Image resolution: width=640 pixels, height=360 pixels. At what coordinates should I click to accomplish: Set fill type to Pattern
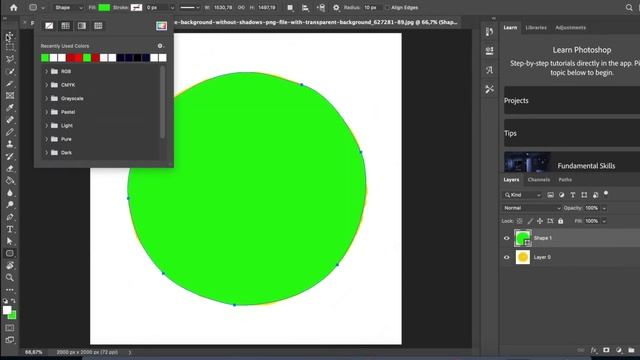[98, 26]
